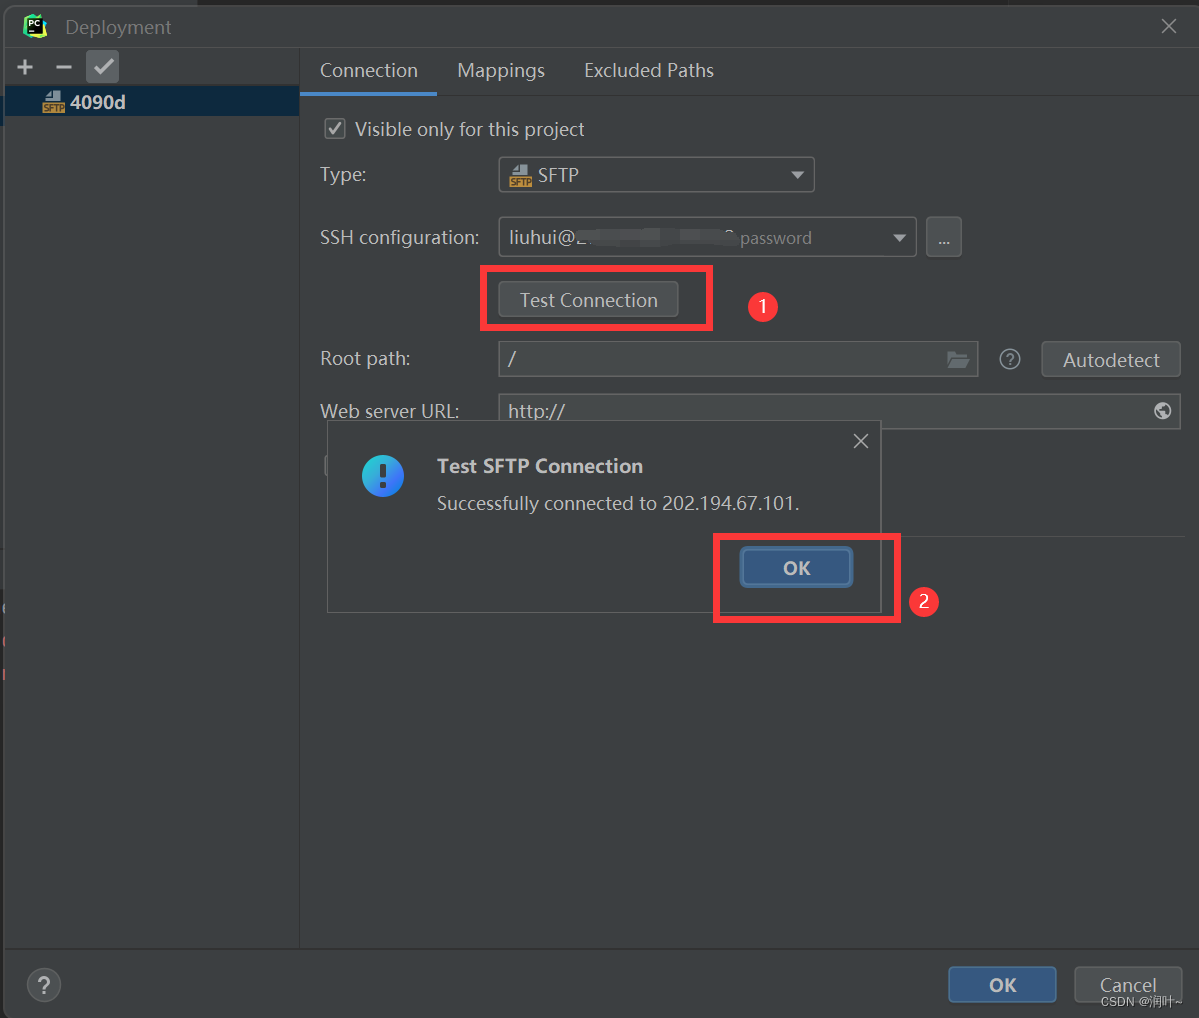This screenshot has width=1199, height=1018.
Task: Uncheck 'Visible only for this project'
Action: [x=334, y=128]
